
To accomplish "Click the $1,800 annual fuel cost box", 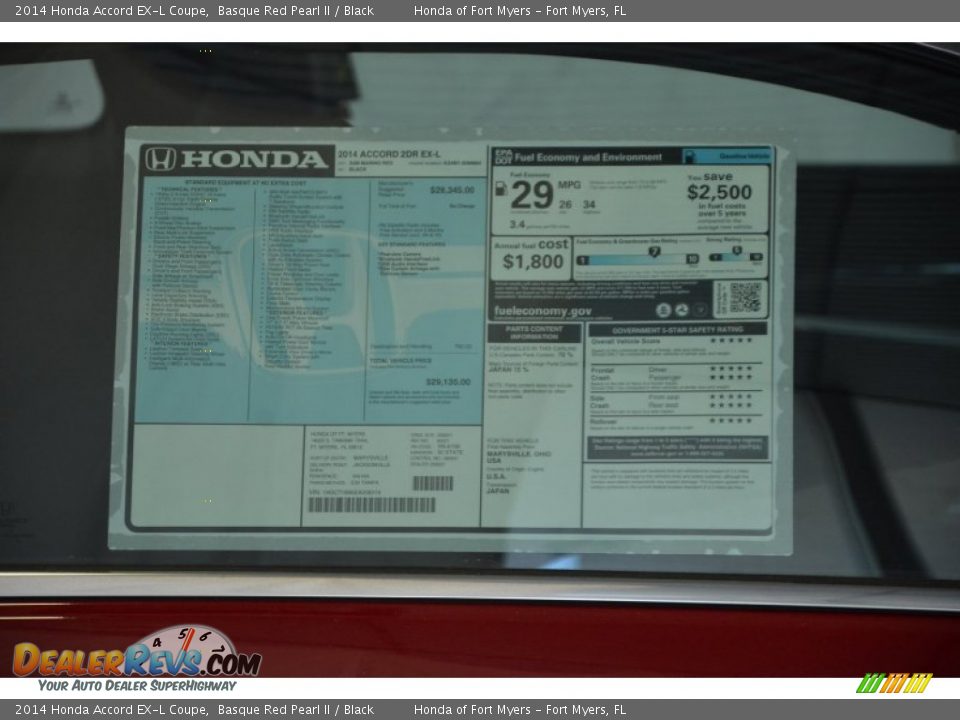I will pyautogui.click(x=532, y=258).
